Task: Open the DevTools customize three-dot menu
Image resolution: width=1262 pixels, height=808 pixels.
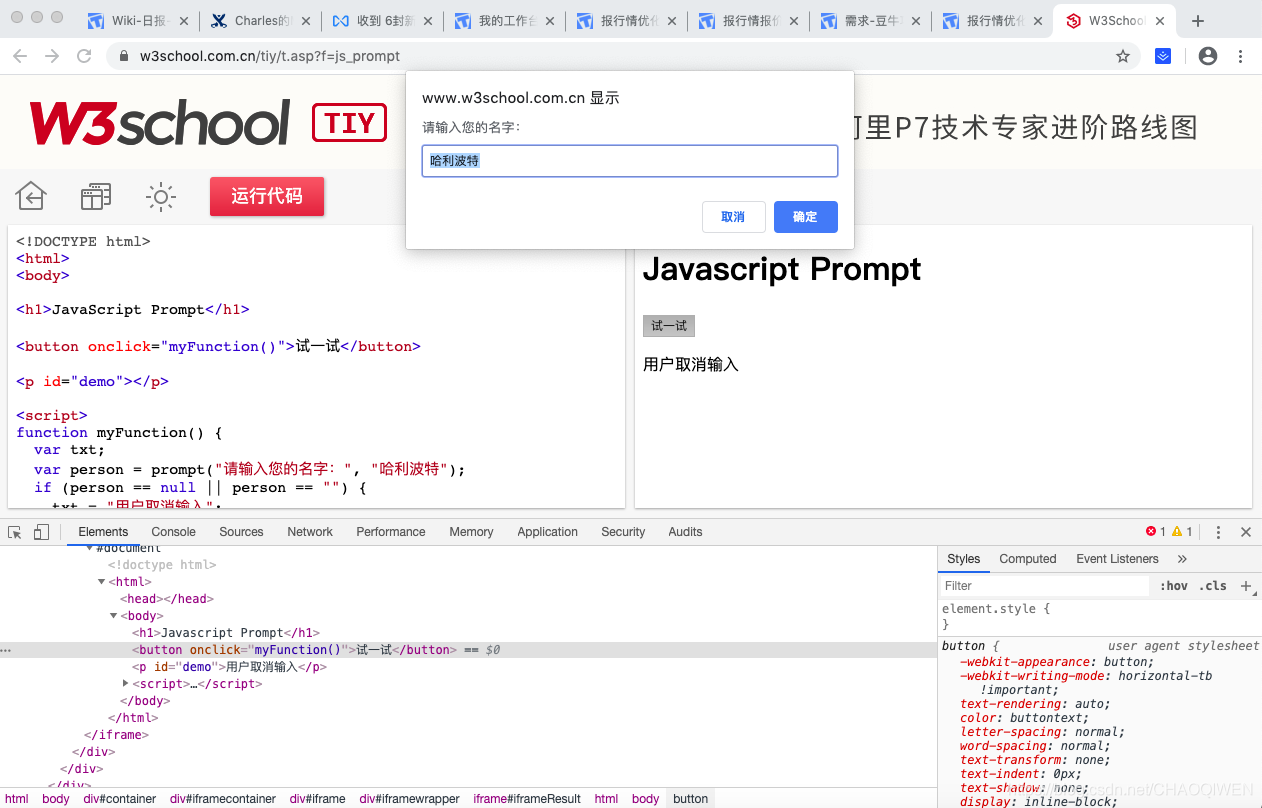Action: pos(1218,532)
